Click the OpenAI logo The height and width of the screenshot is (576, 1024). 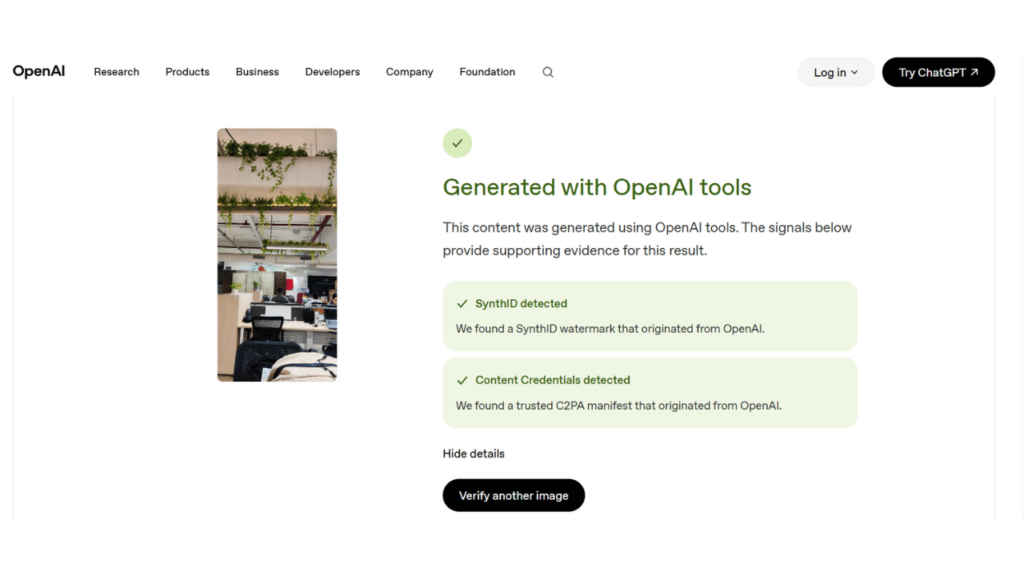39,71
